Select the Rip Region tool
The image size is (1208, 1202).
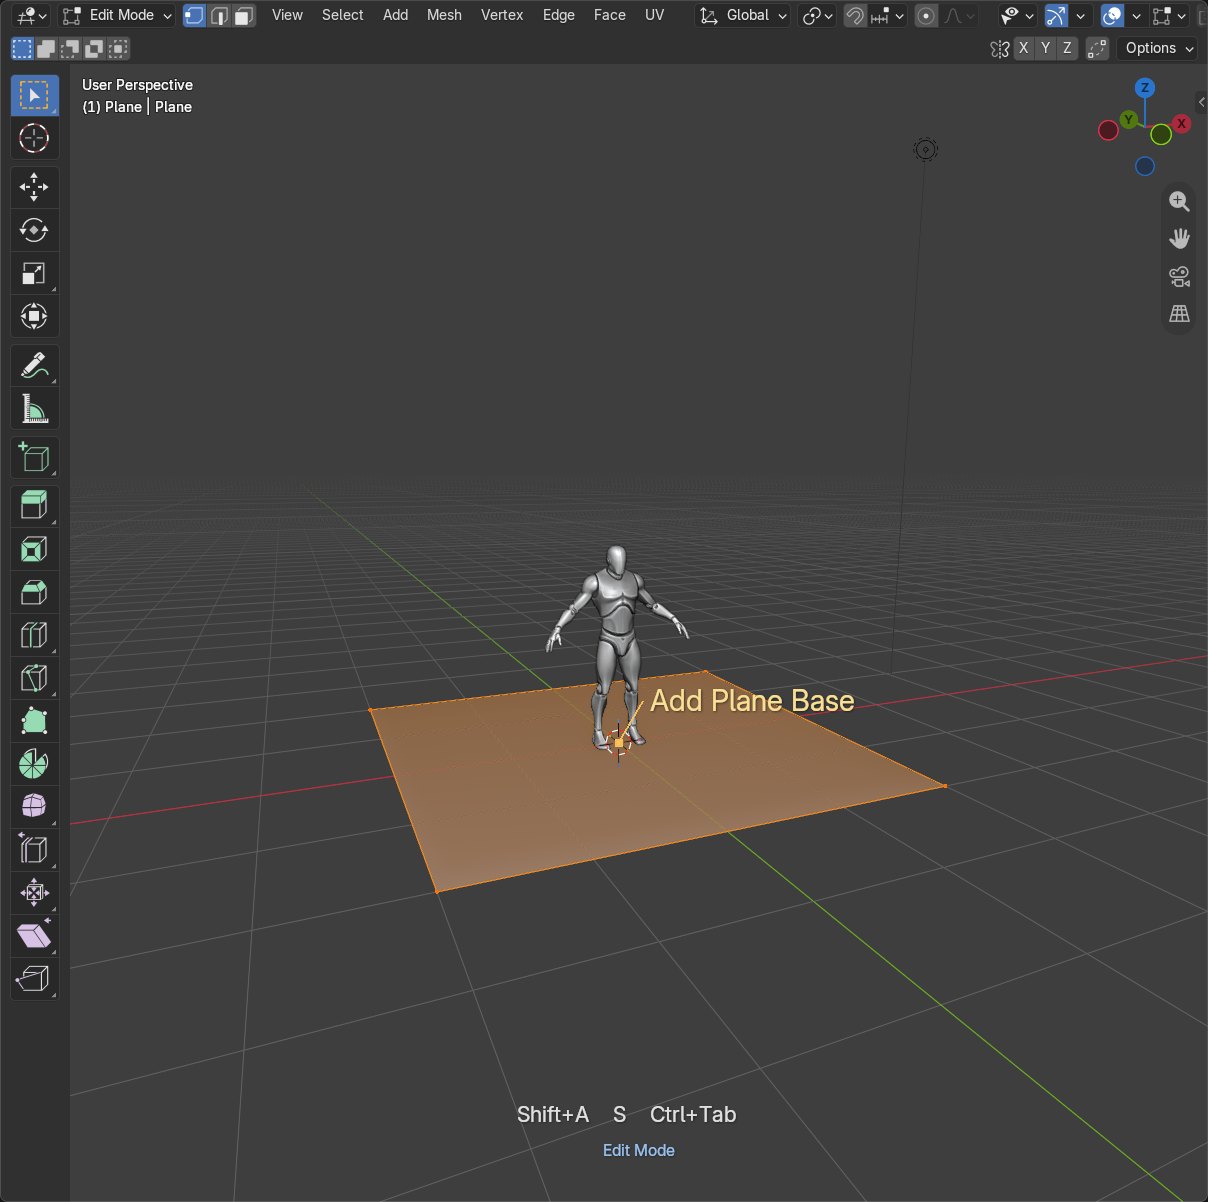pos(34,979)
